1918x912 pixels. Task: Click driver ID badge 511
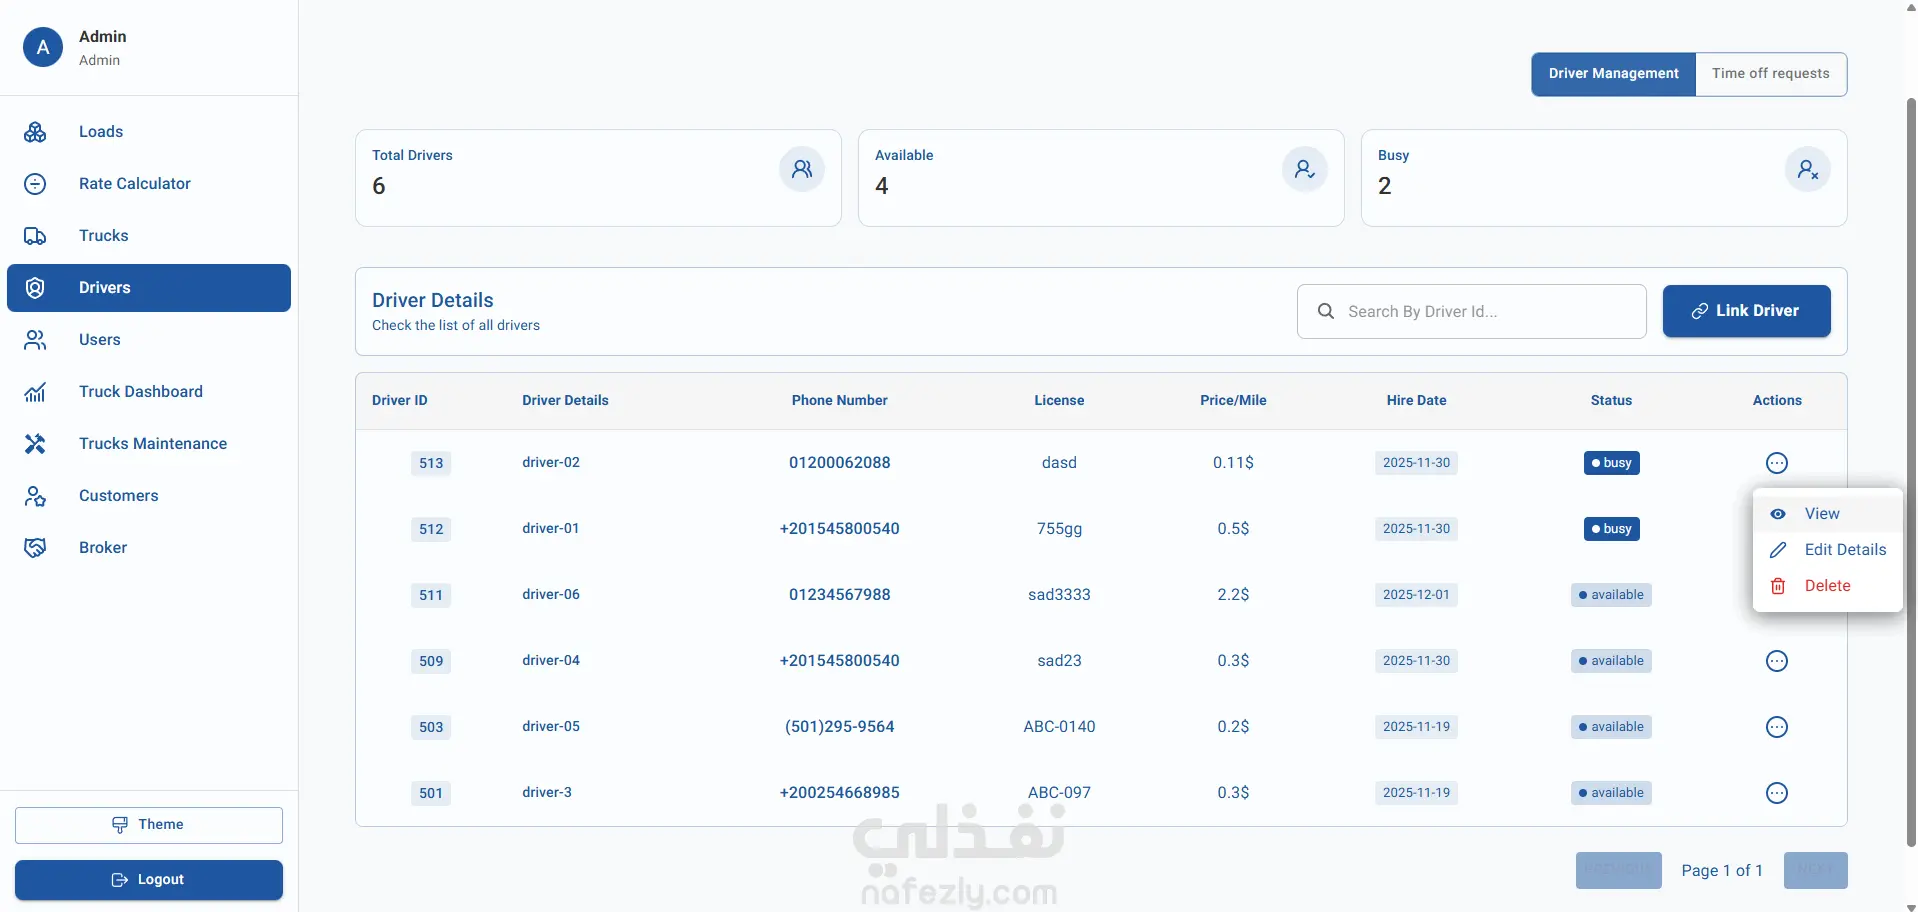coord(431,595)
